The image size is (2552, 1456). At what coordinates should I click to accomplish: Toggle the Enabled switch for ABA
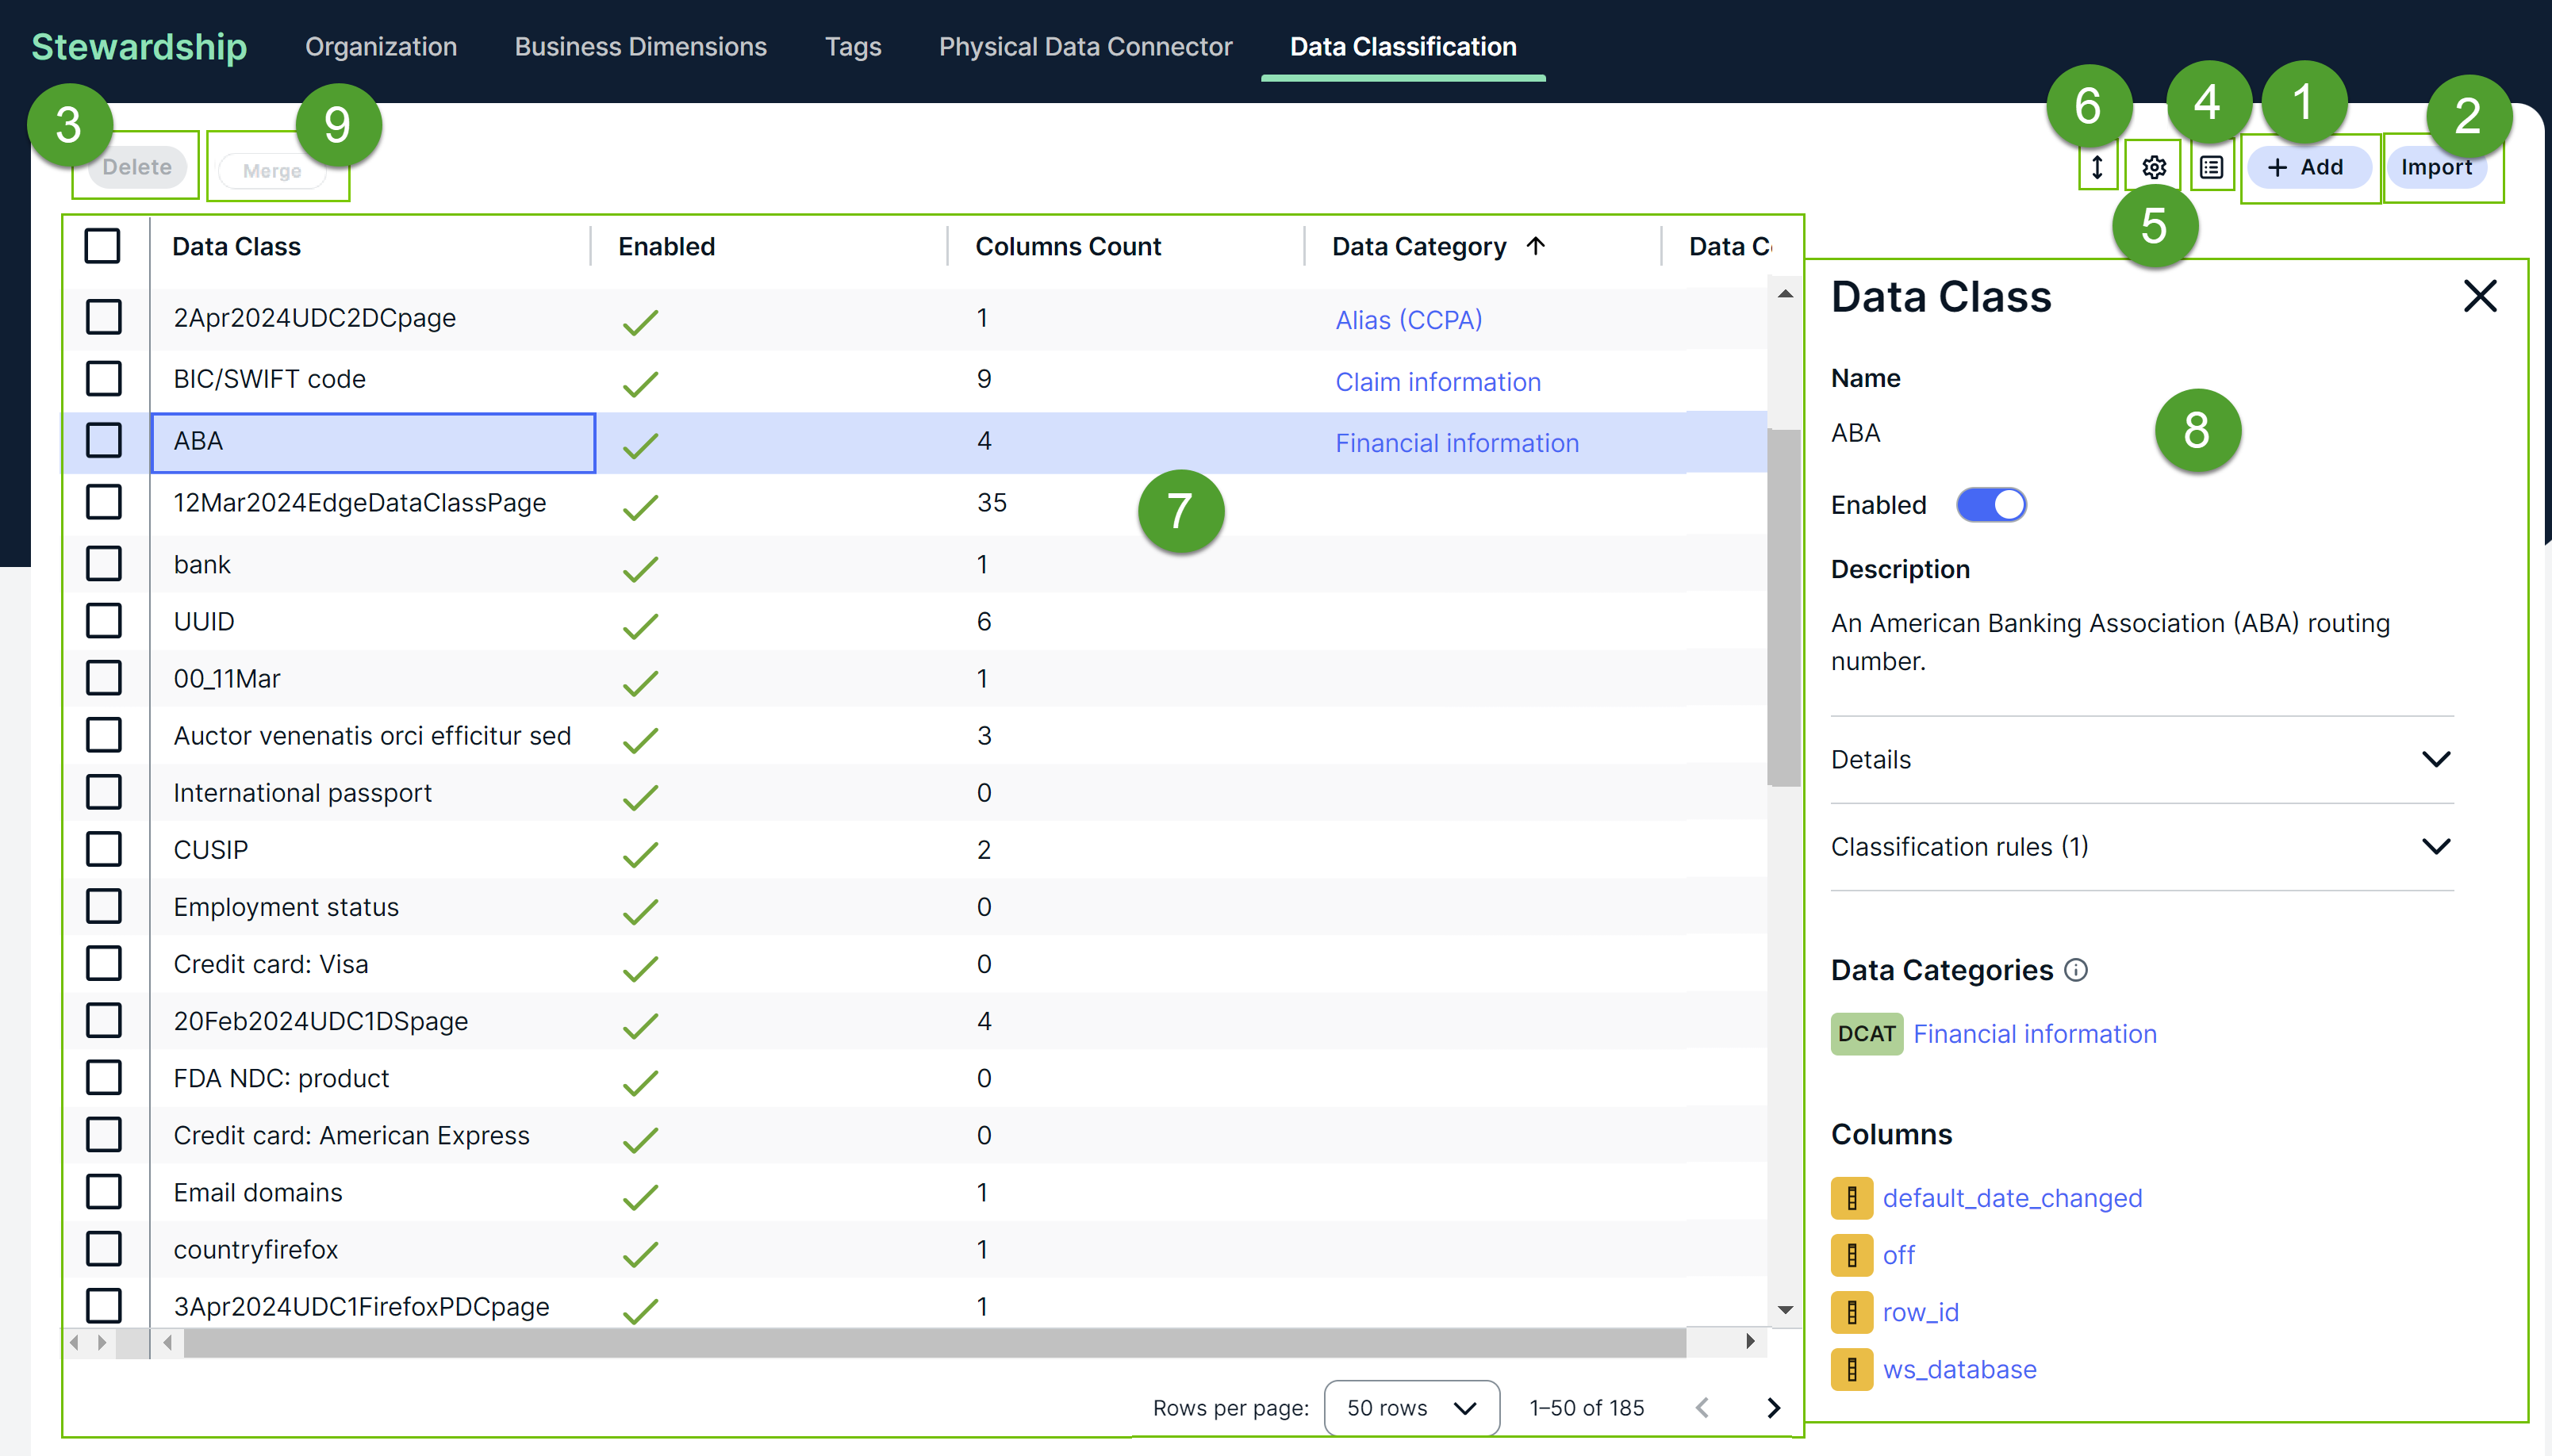(x=1991, y=505)
